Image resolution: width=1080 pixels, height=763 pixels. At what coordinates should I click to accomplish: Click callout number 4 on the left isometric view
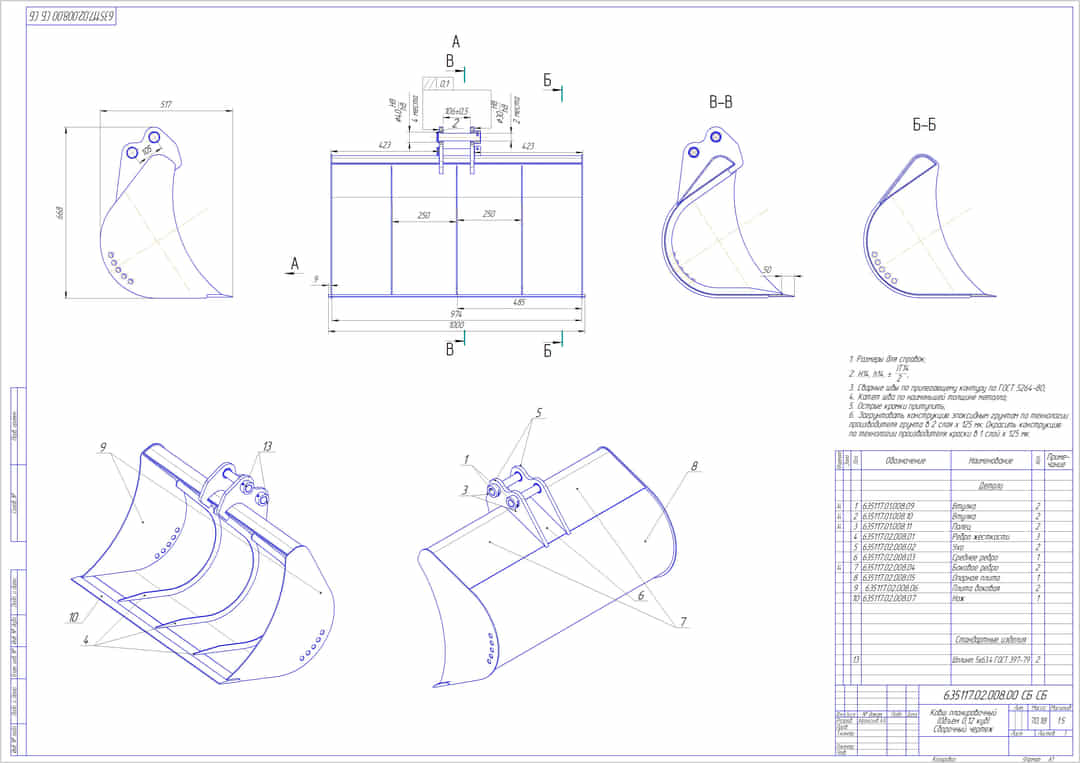point(85,640)
